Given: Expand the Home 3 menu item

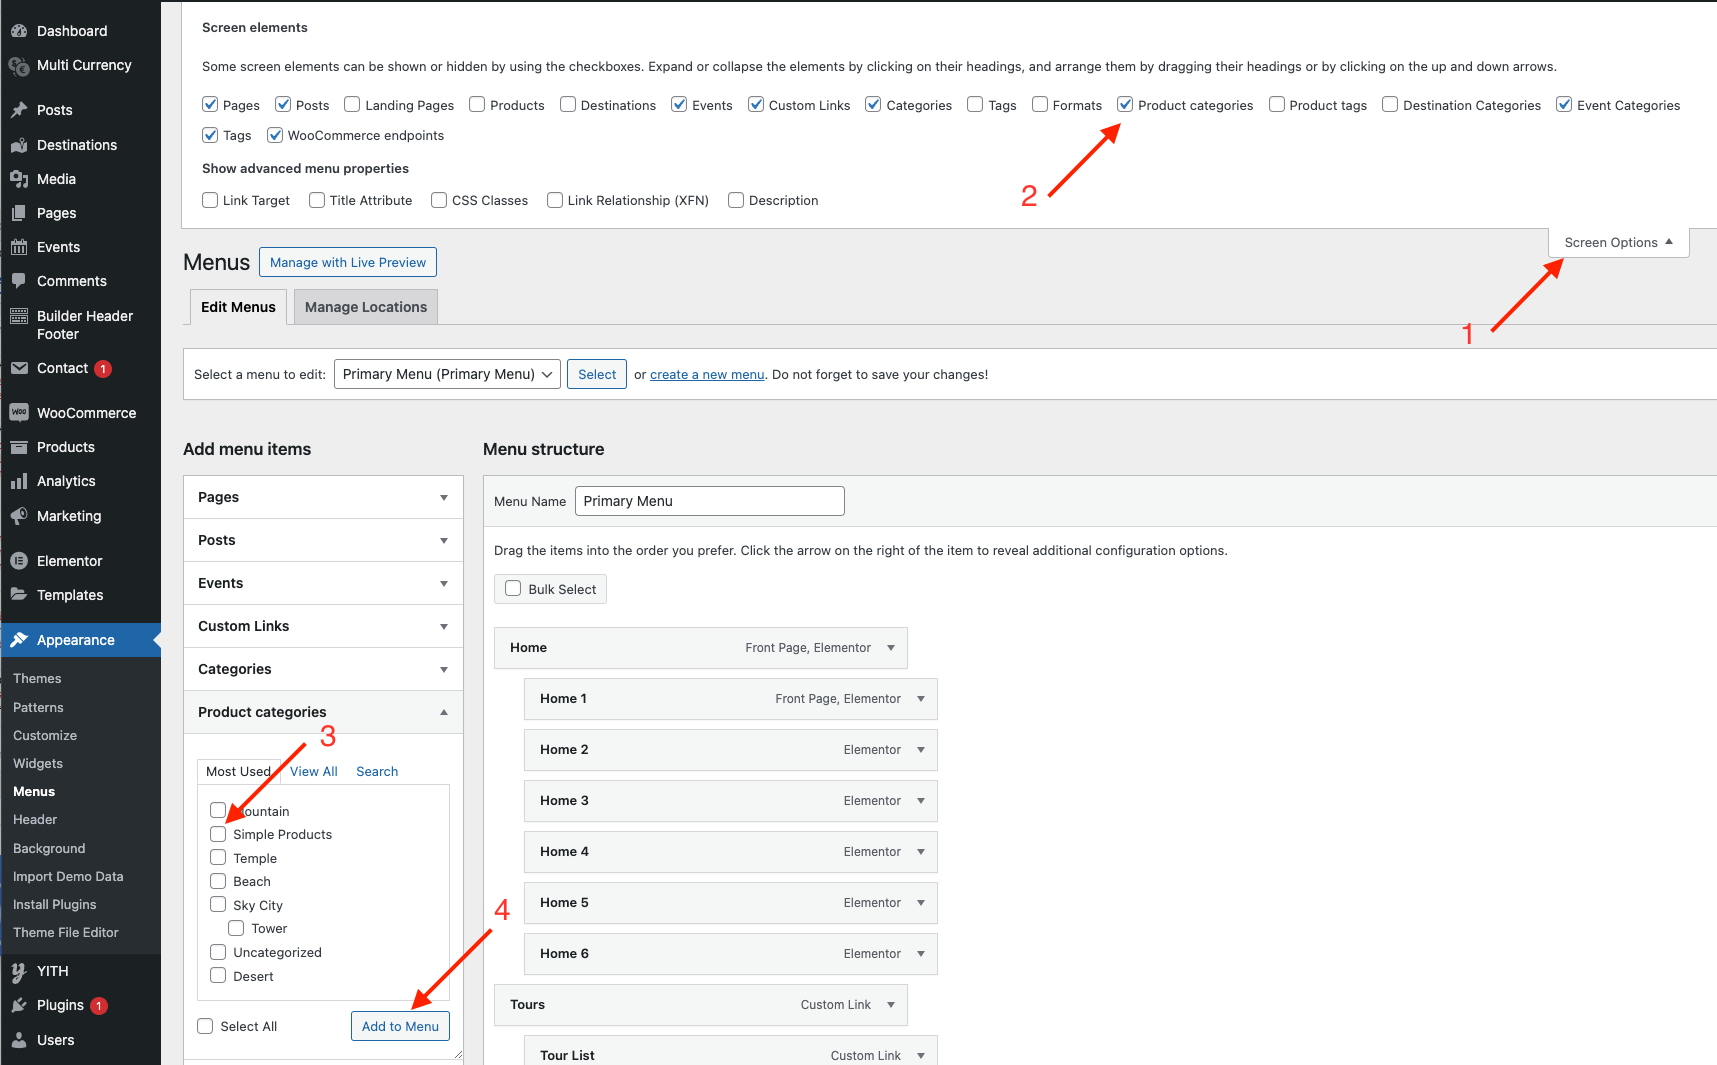Looking at the screenshot, I should [921, 801].
